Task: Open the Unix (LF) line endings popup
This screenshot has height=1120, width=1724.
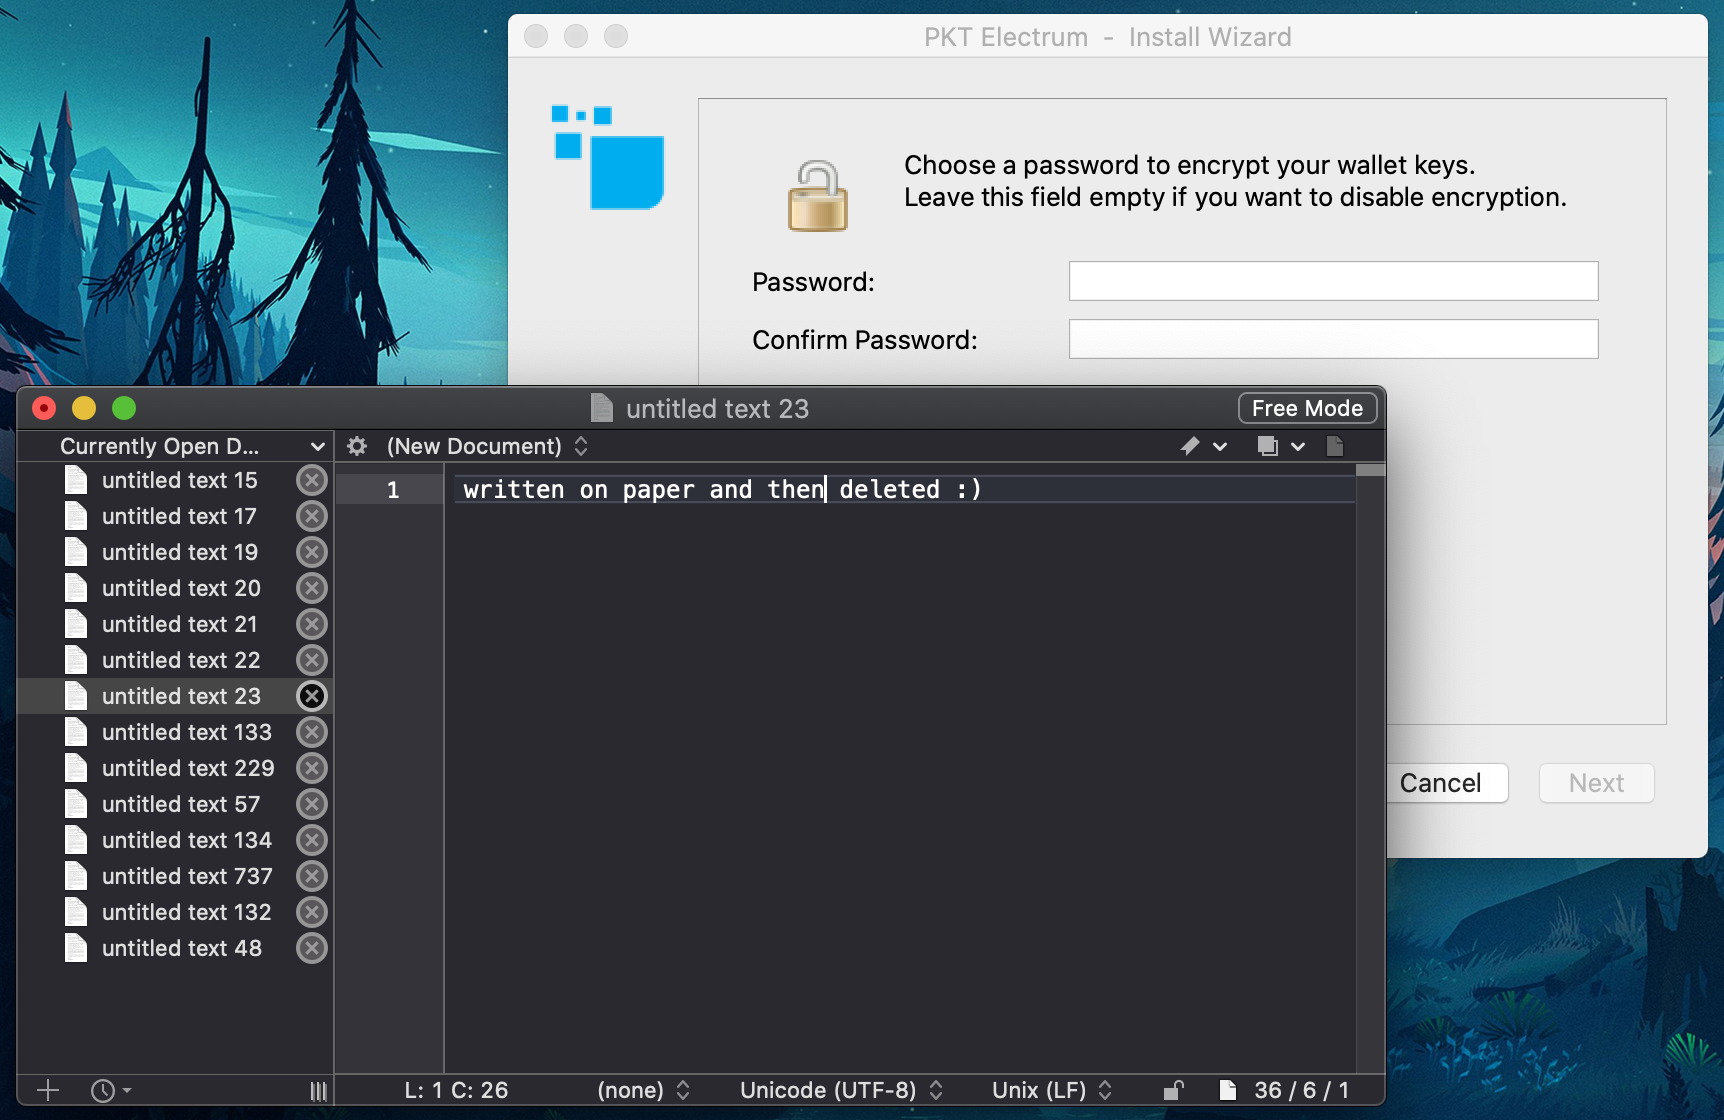Action: (x=1051, y=1090)
